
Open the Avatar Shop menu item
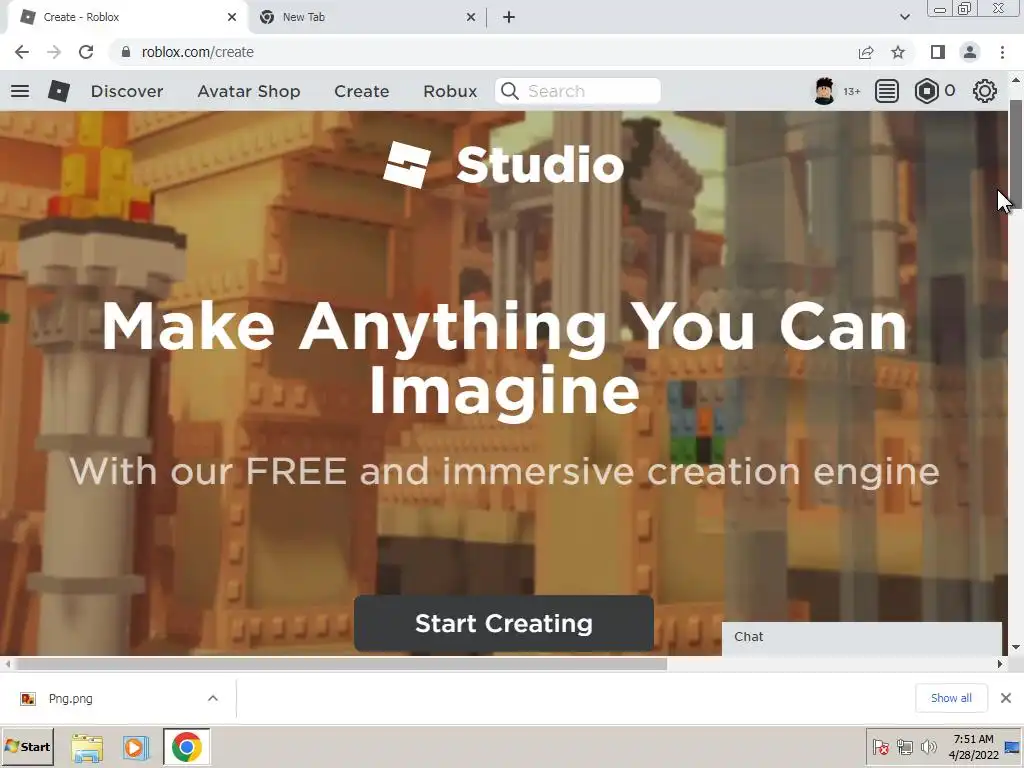249,91
